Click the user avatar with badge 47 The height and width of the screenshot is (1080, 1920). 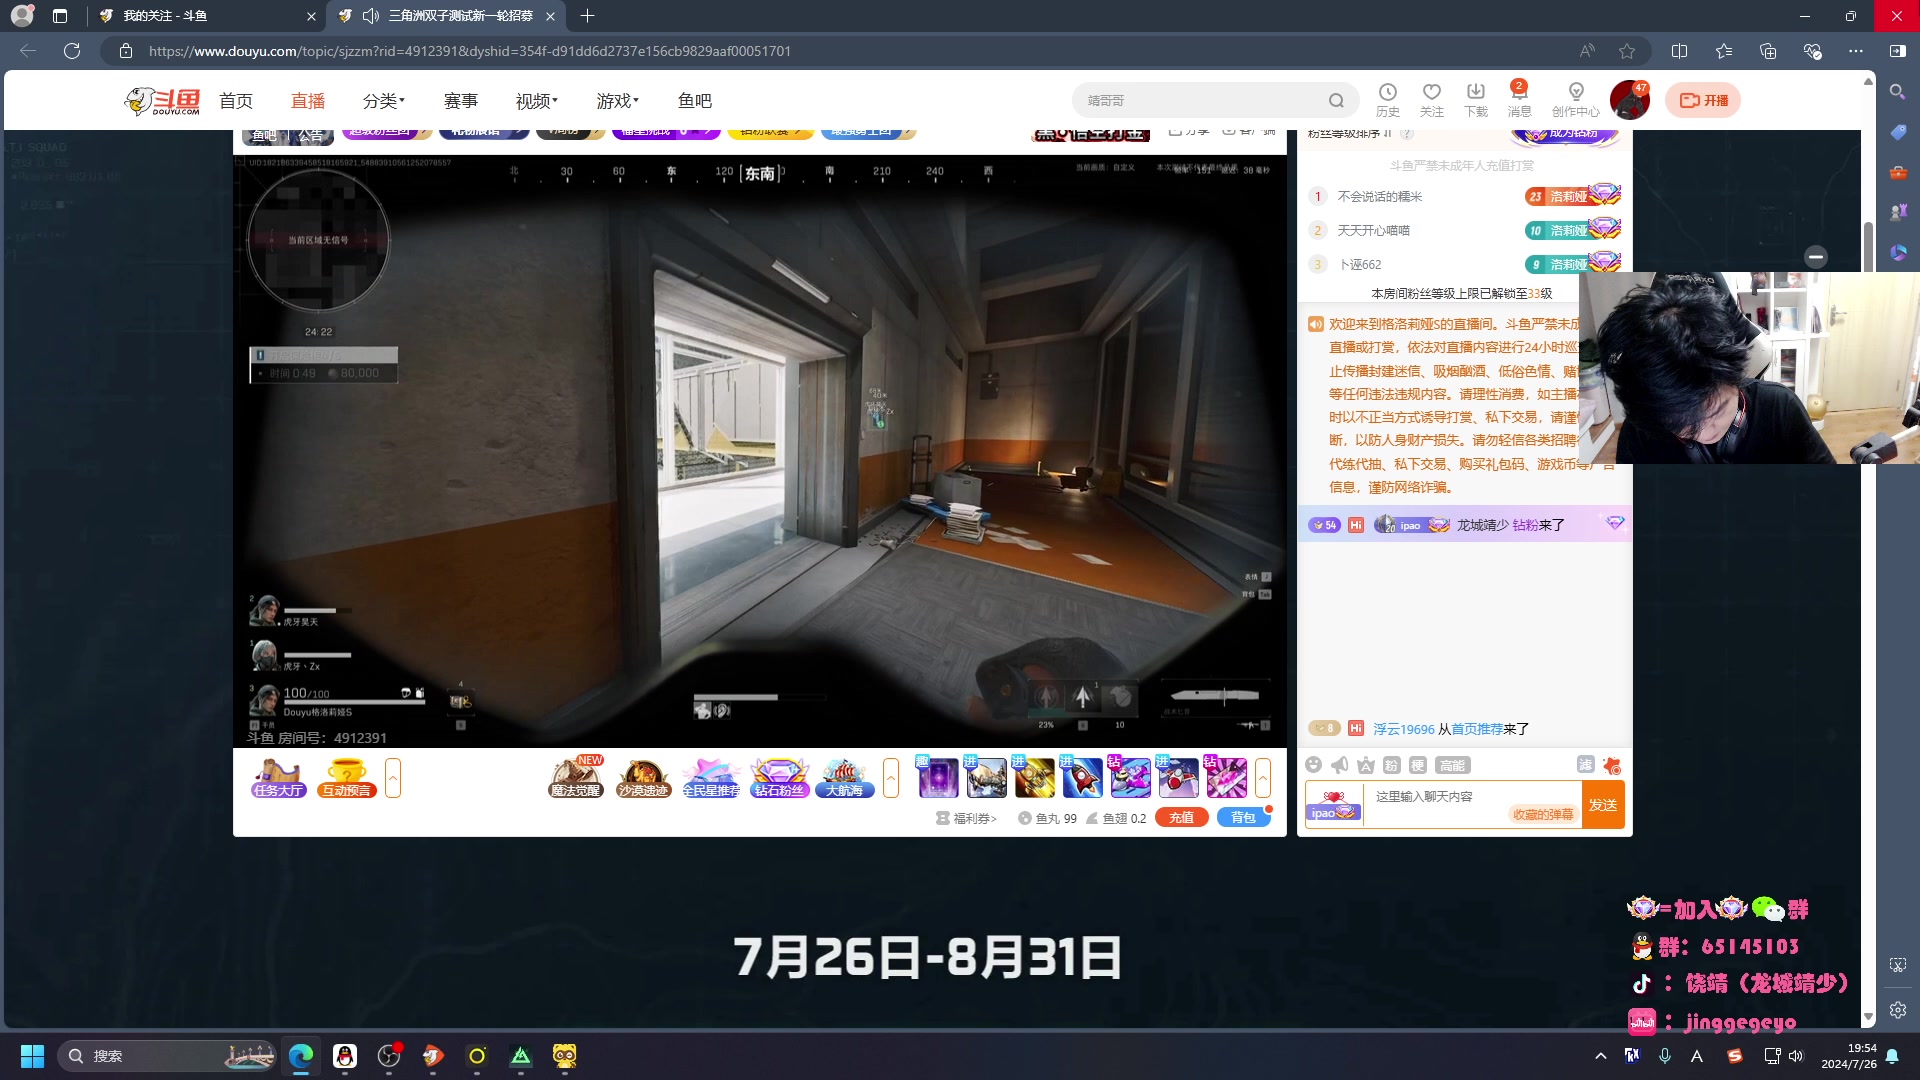tap(1630, 100)
